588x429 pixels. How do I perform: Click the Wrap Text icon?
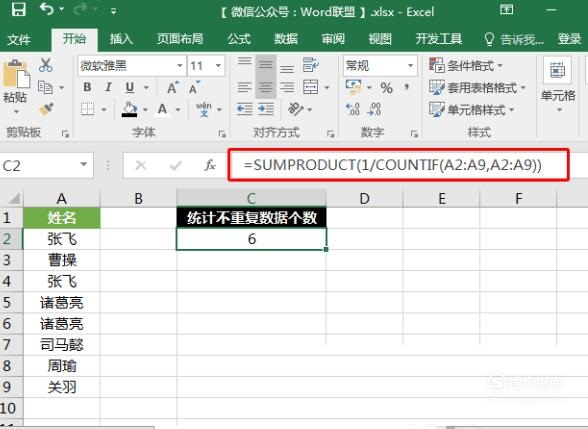point(310,65)
